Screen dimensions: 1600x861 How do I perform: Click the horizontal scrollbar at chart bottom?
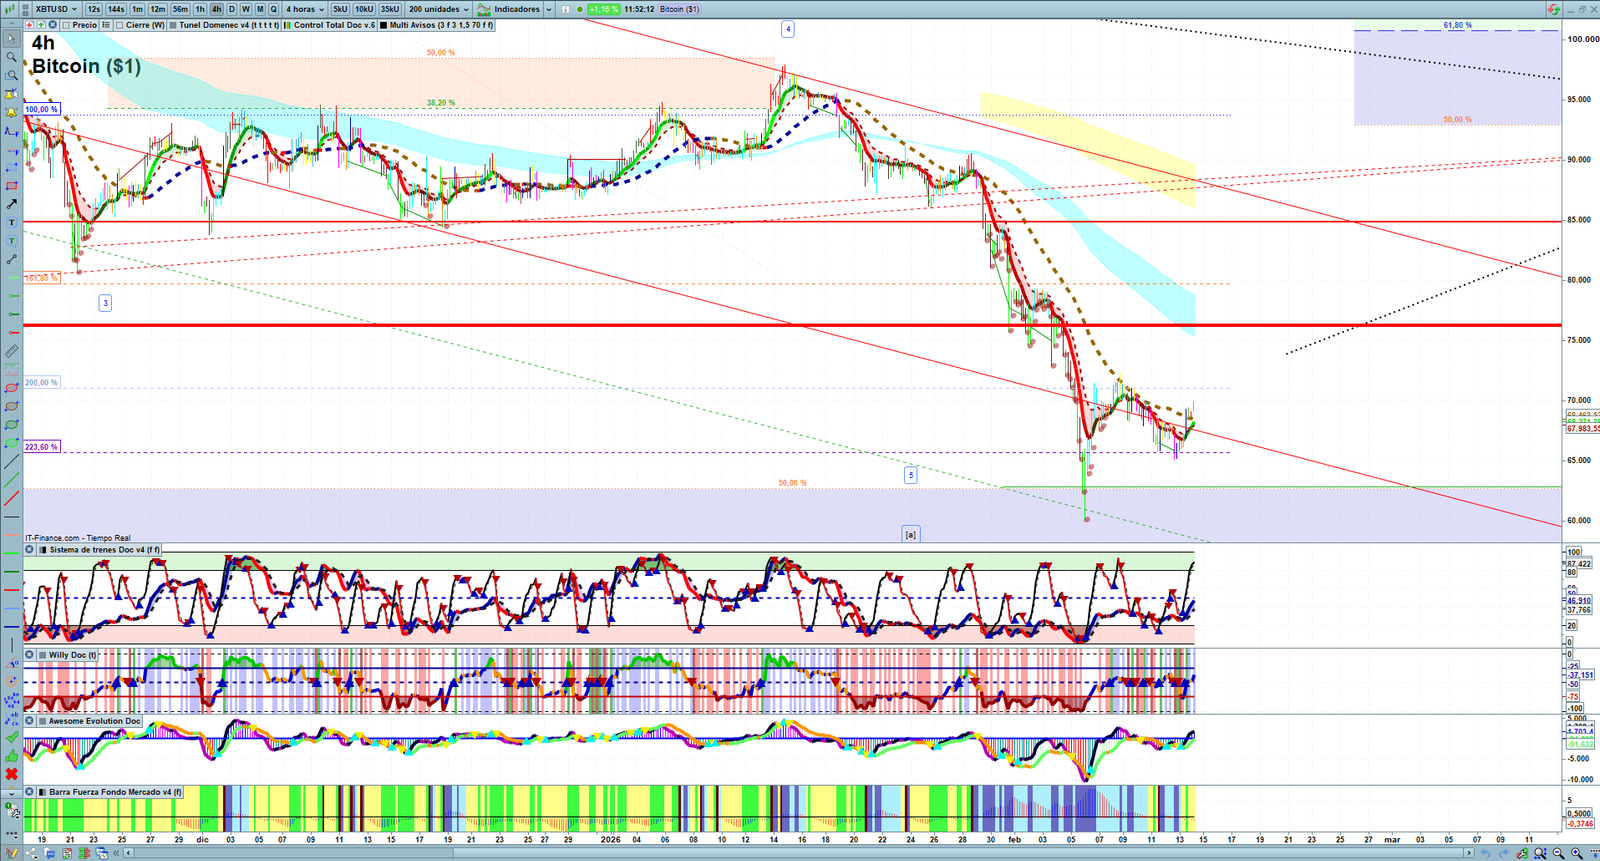click(800, 853)
